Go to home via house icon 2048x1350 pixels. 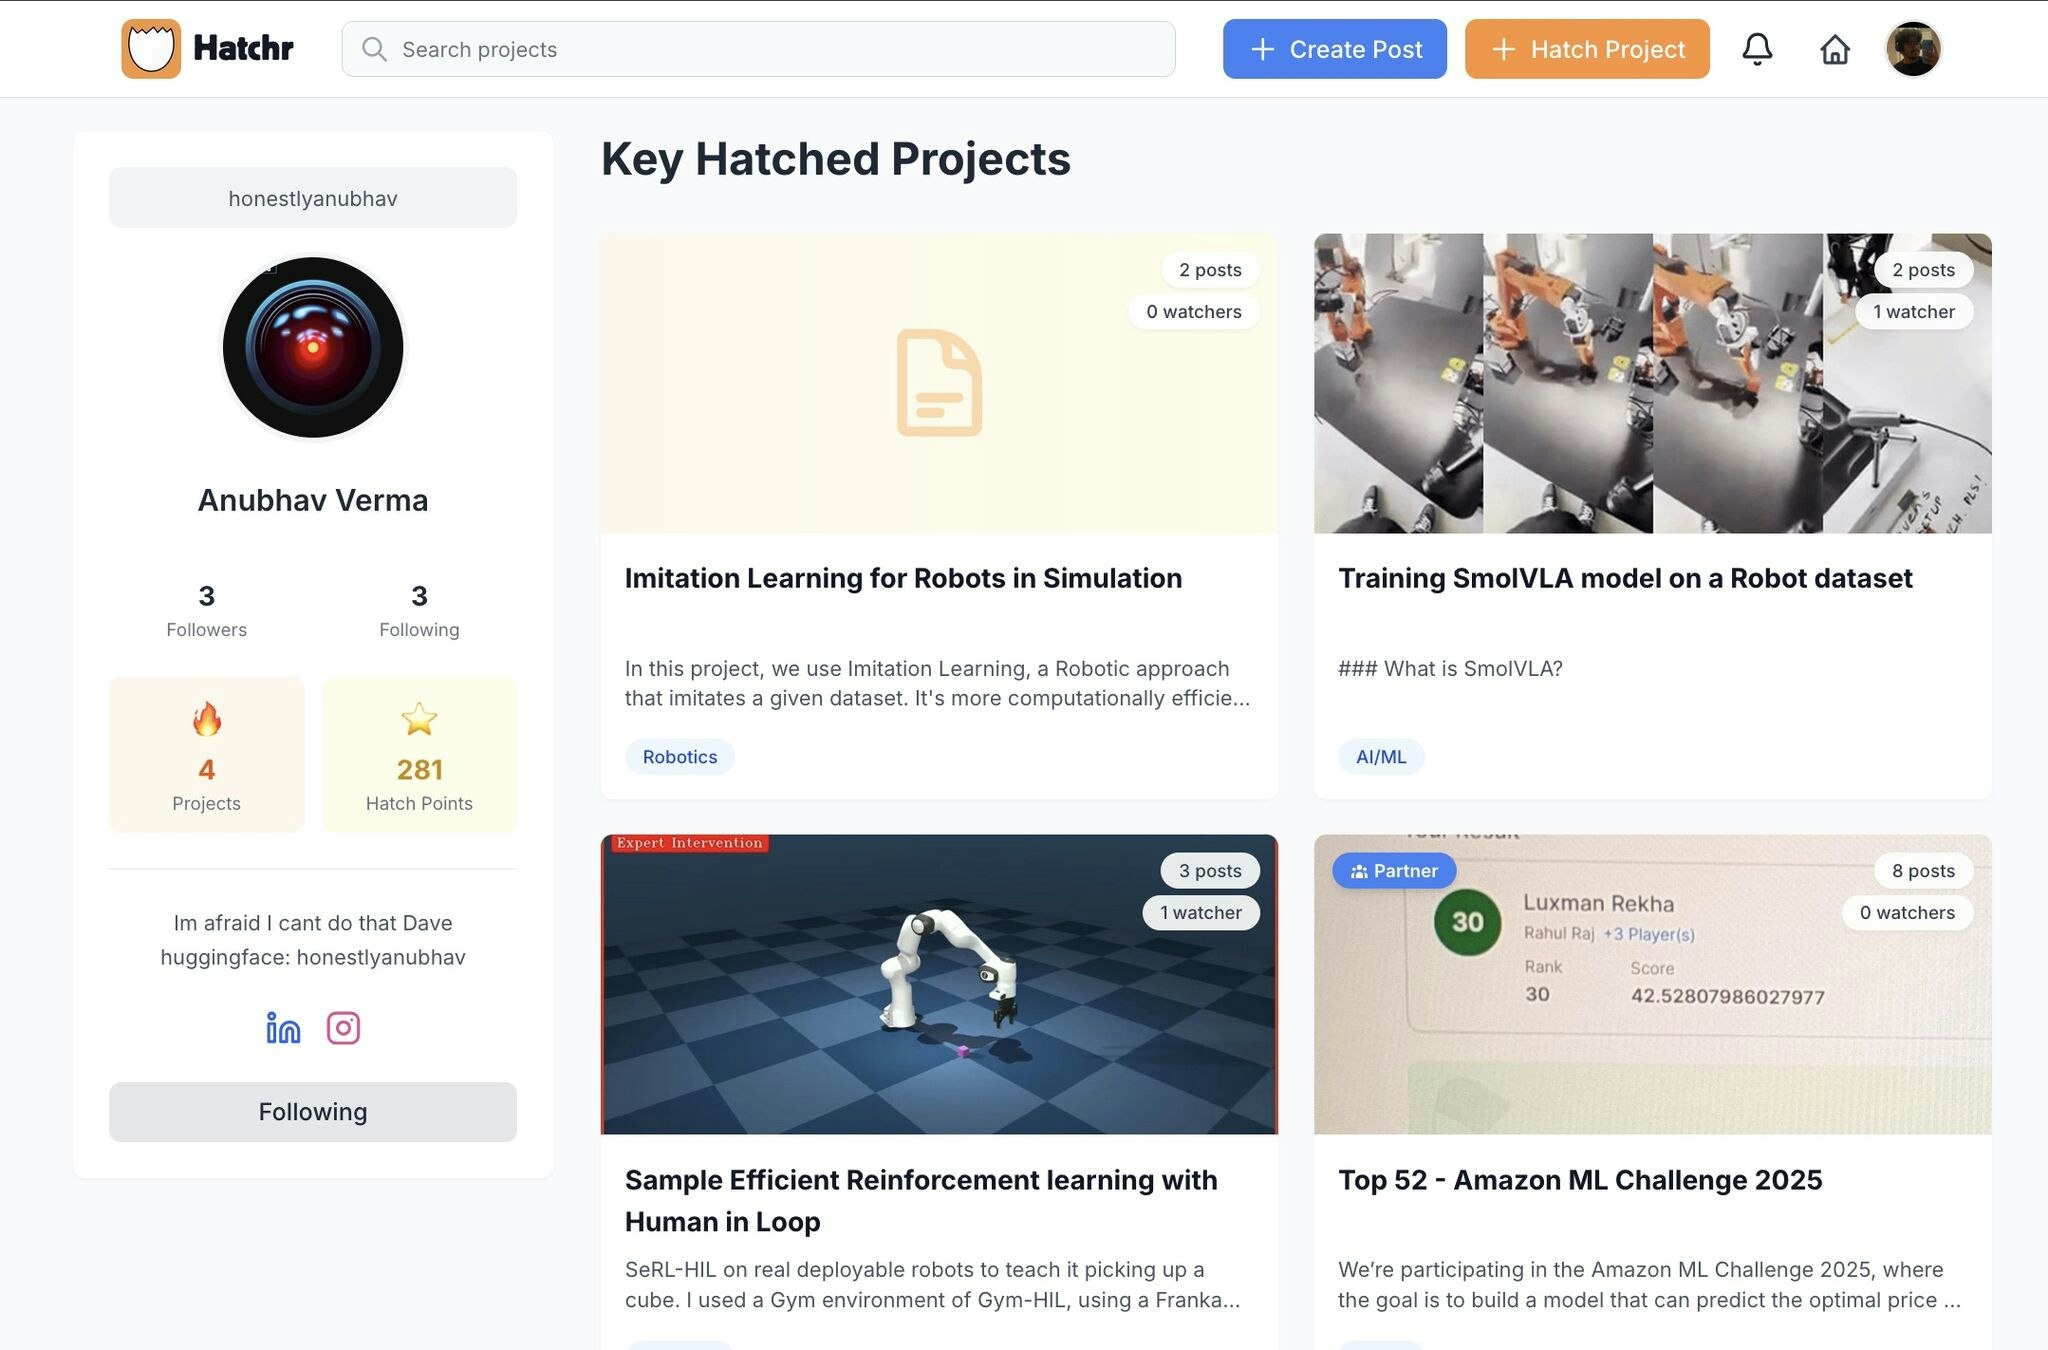(x=1834, y=49)
